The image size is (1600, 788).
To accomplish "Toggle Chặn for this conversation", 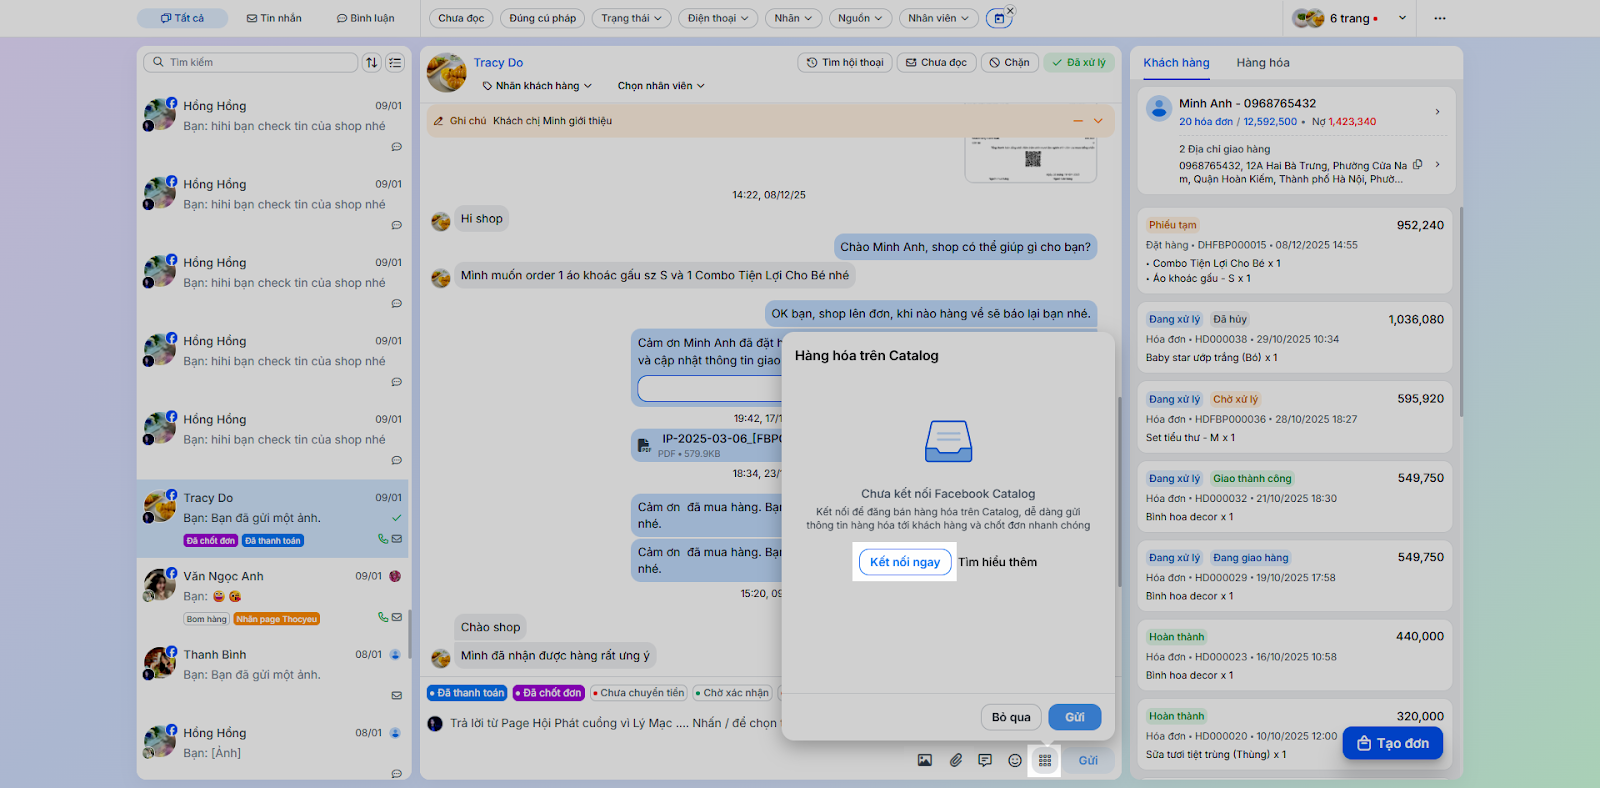I will coord(1009,62).
